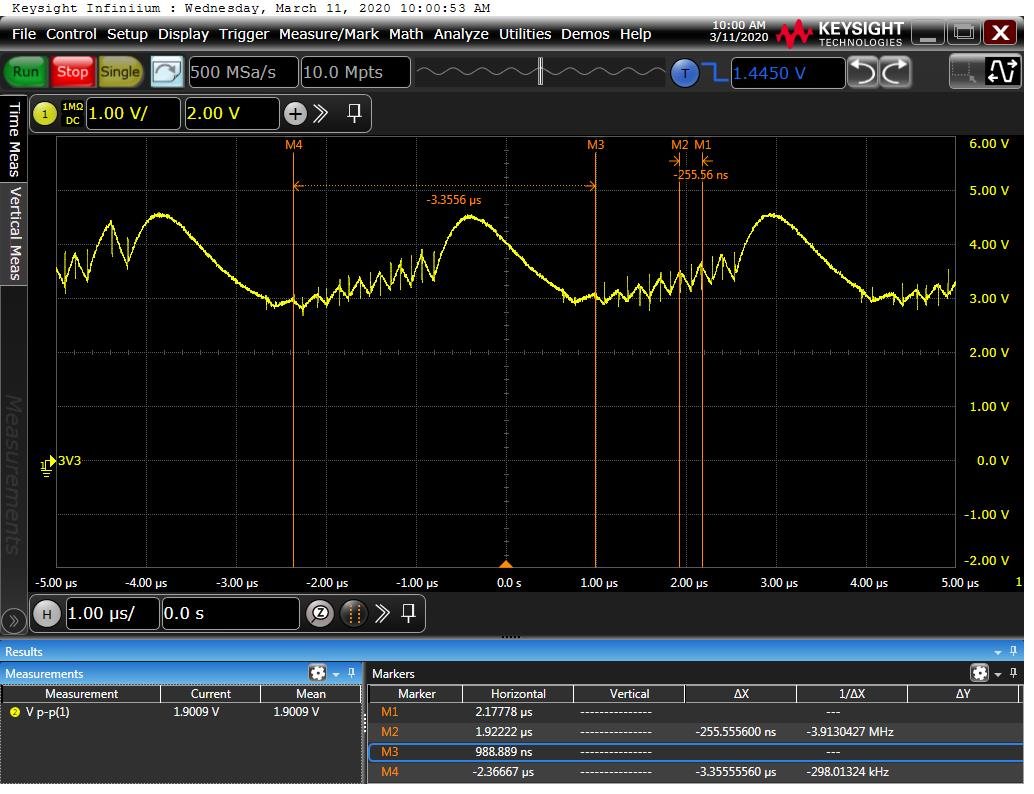Open Markers panel settings gear
1034x794 pixels.
(979, 673)
